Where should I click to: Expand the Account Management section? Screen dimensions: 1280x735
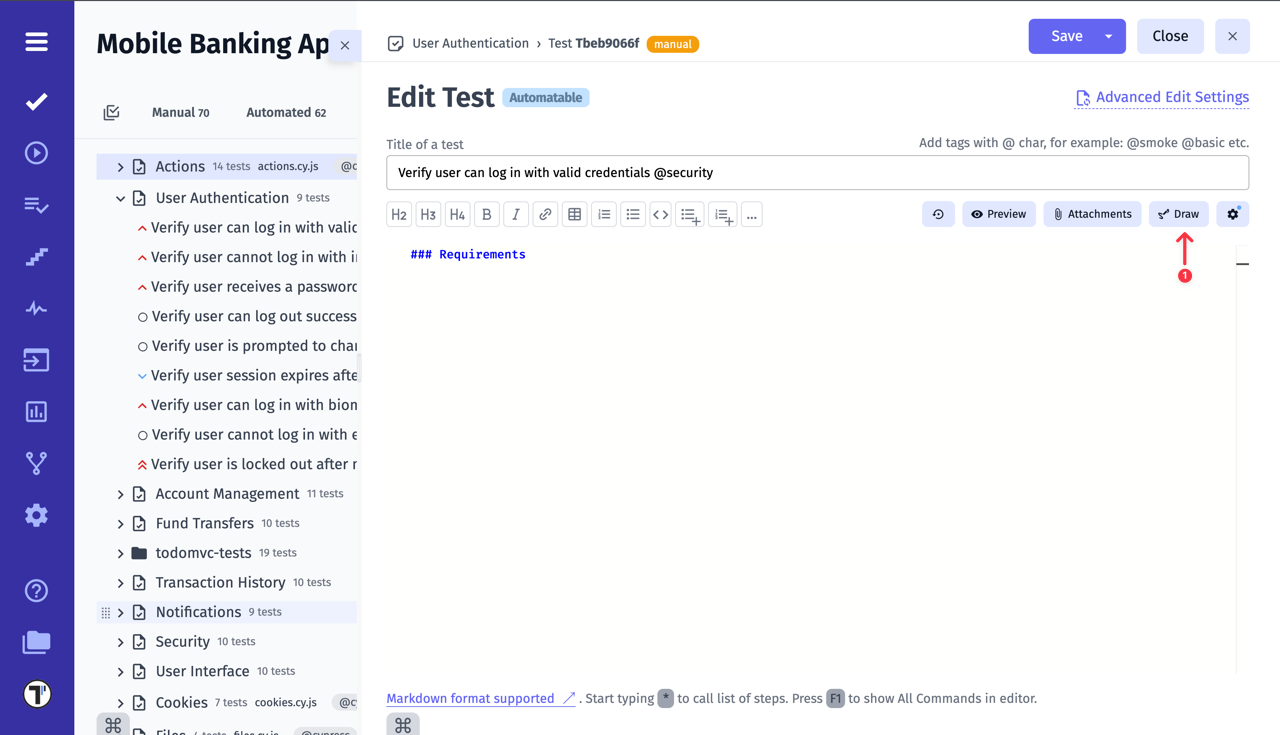click(120, 493)
